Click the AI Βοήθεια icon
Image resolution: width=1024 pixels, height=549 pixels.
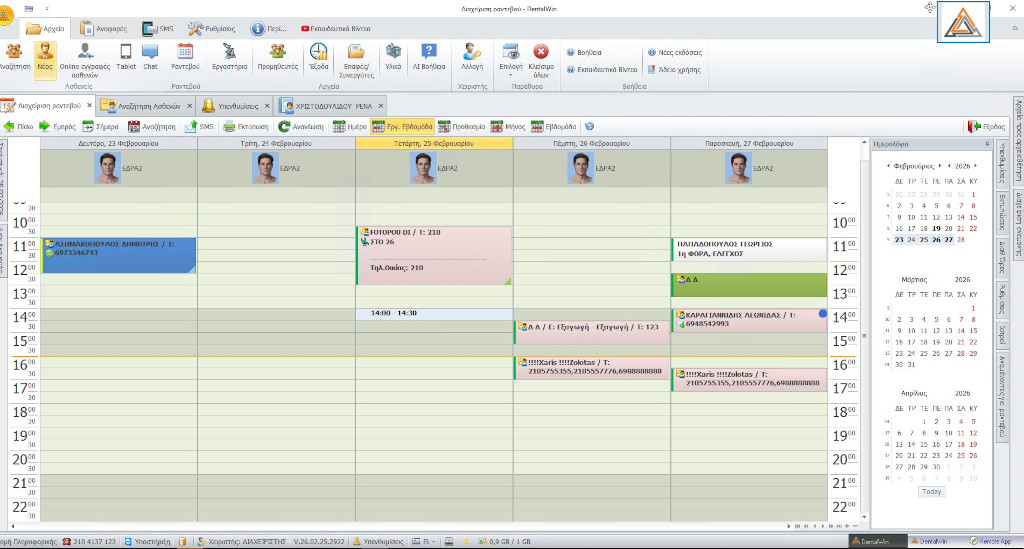tap(428, 57)
